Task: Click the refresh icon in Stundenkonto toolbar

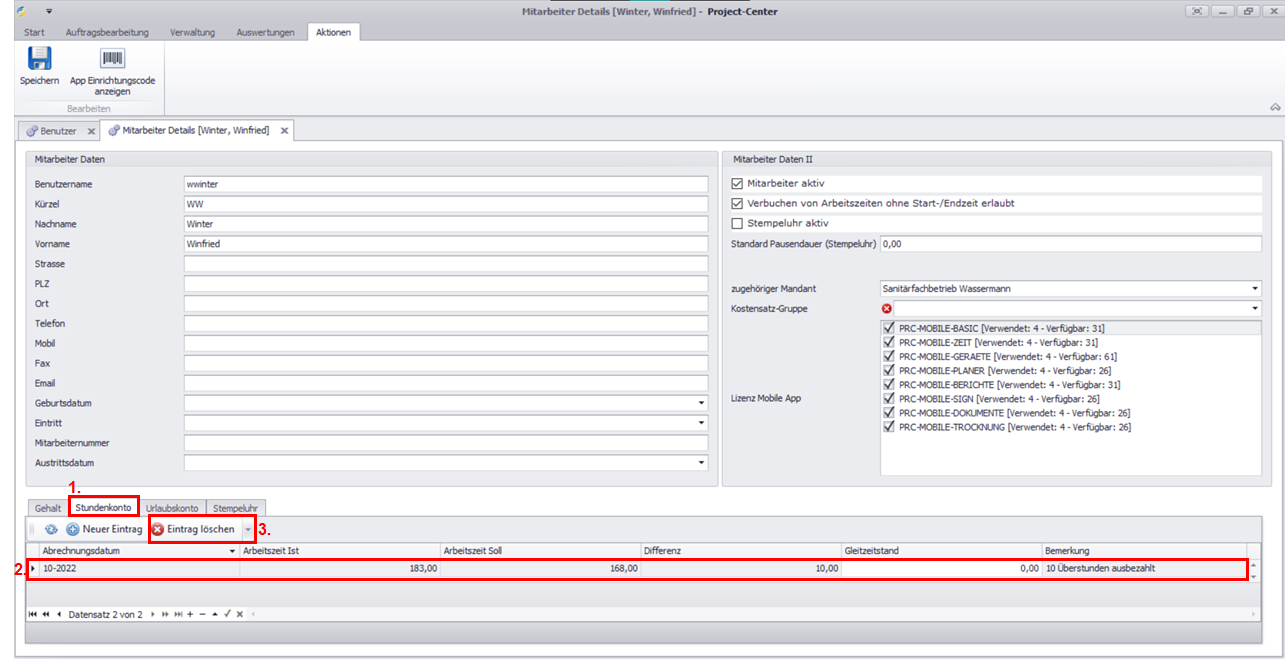Action: click(x=51, y=529)
